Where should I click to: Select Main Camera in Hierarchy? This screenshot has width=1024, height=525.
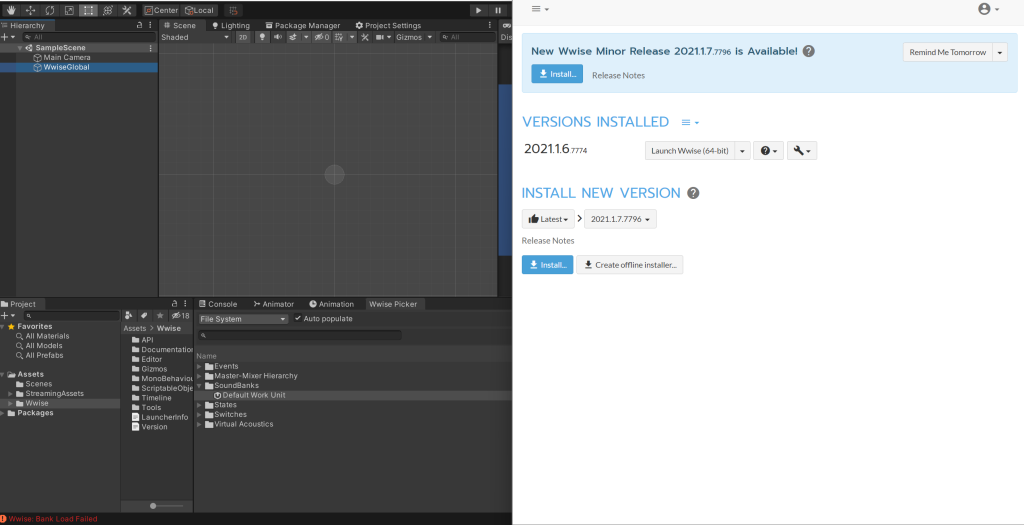67,57
